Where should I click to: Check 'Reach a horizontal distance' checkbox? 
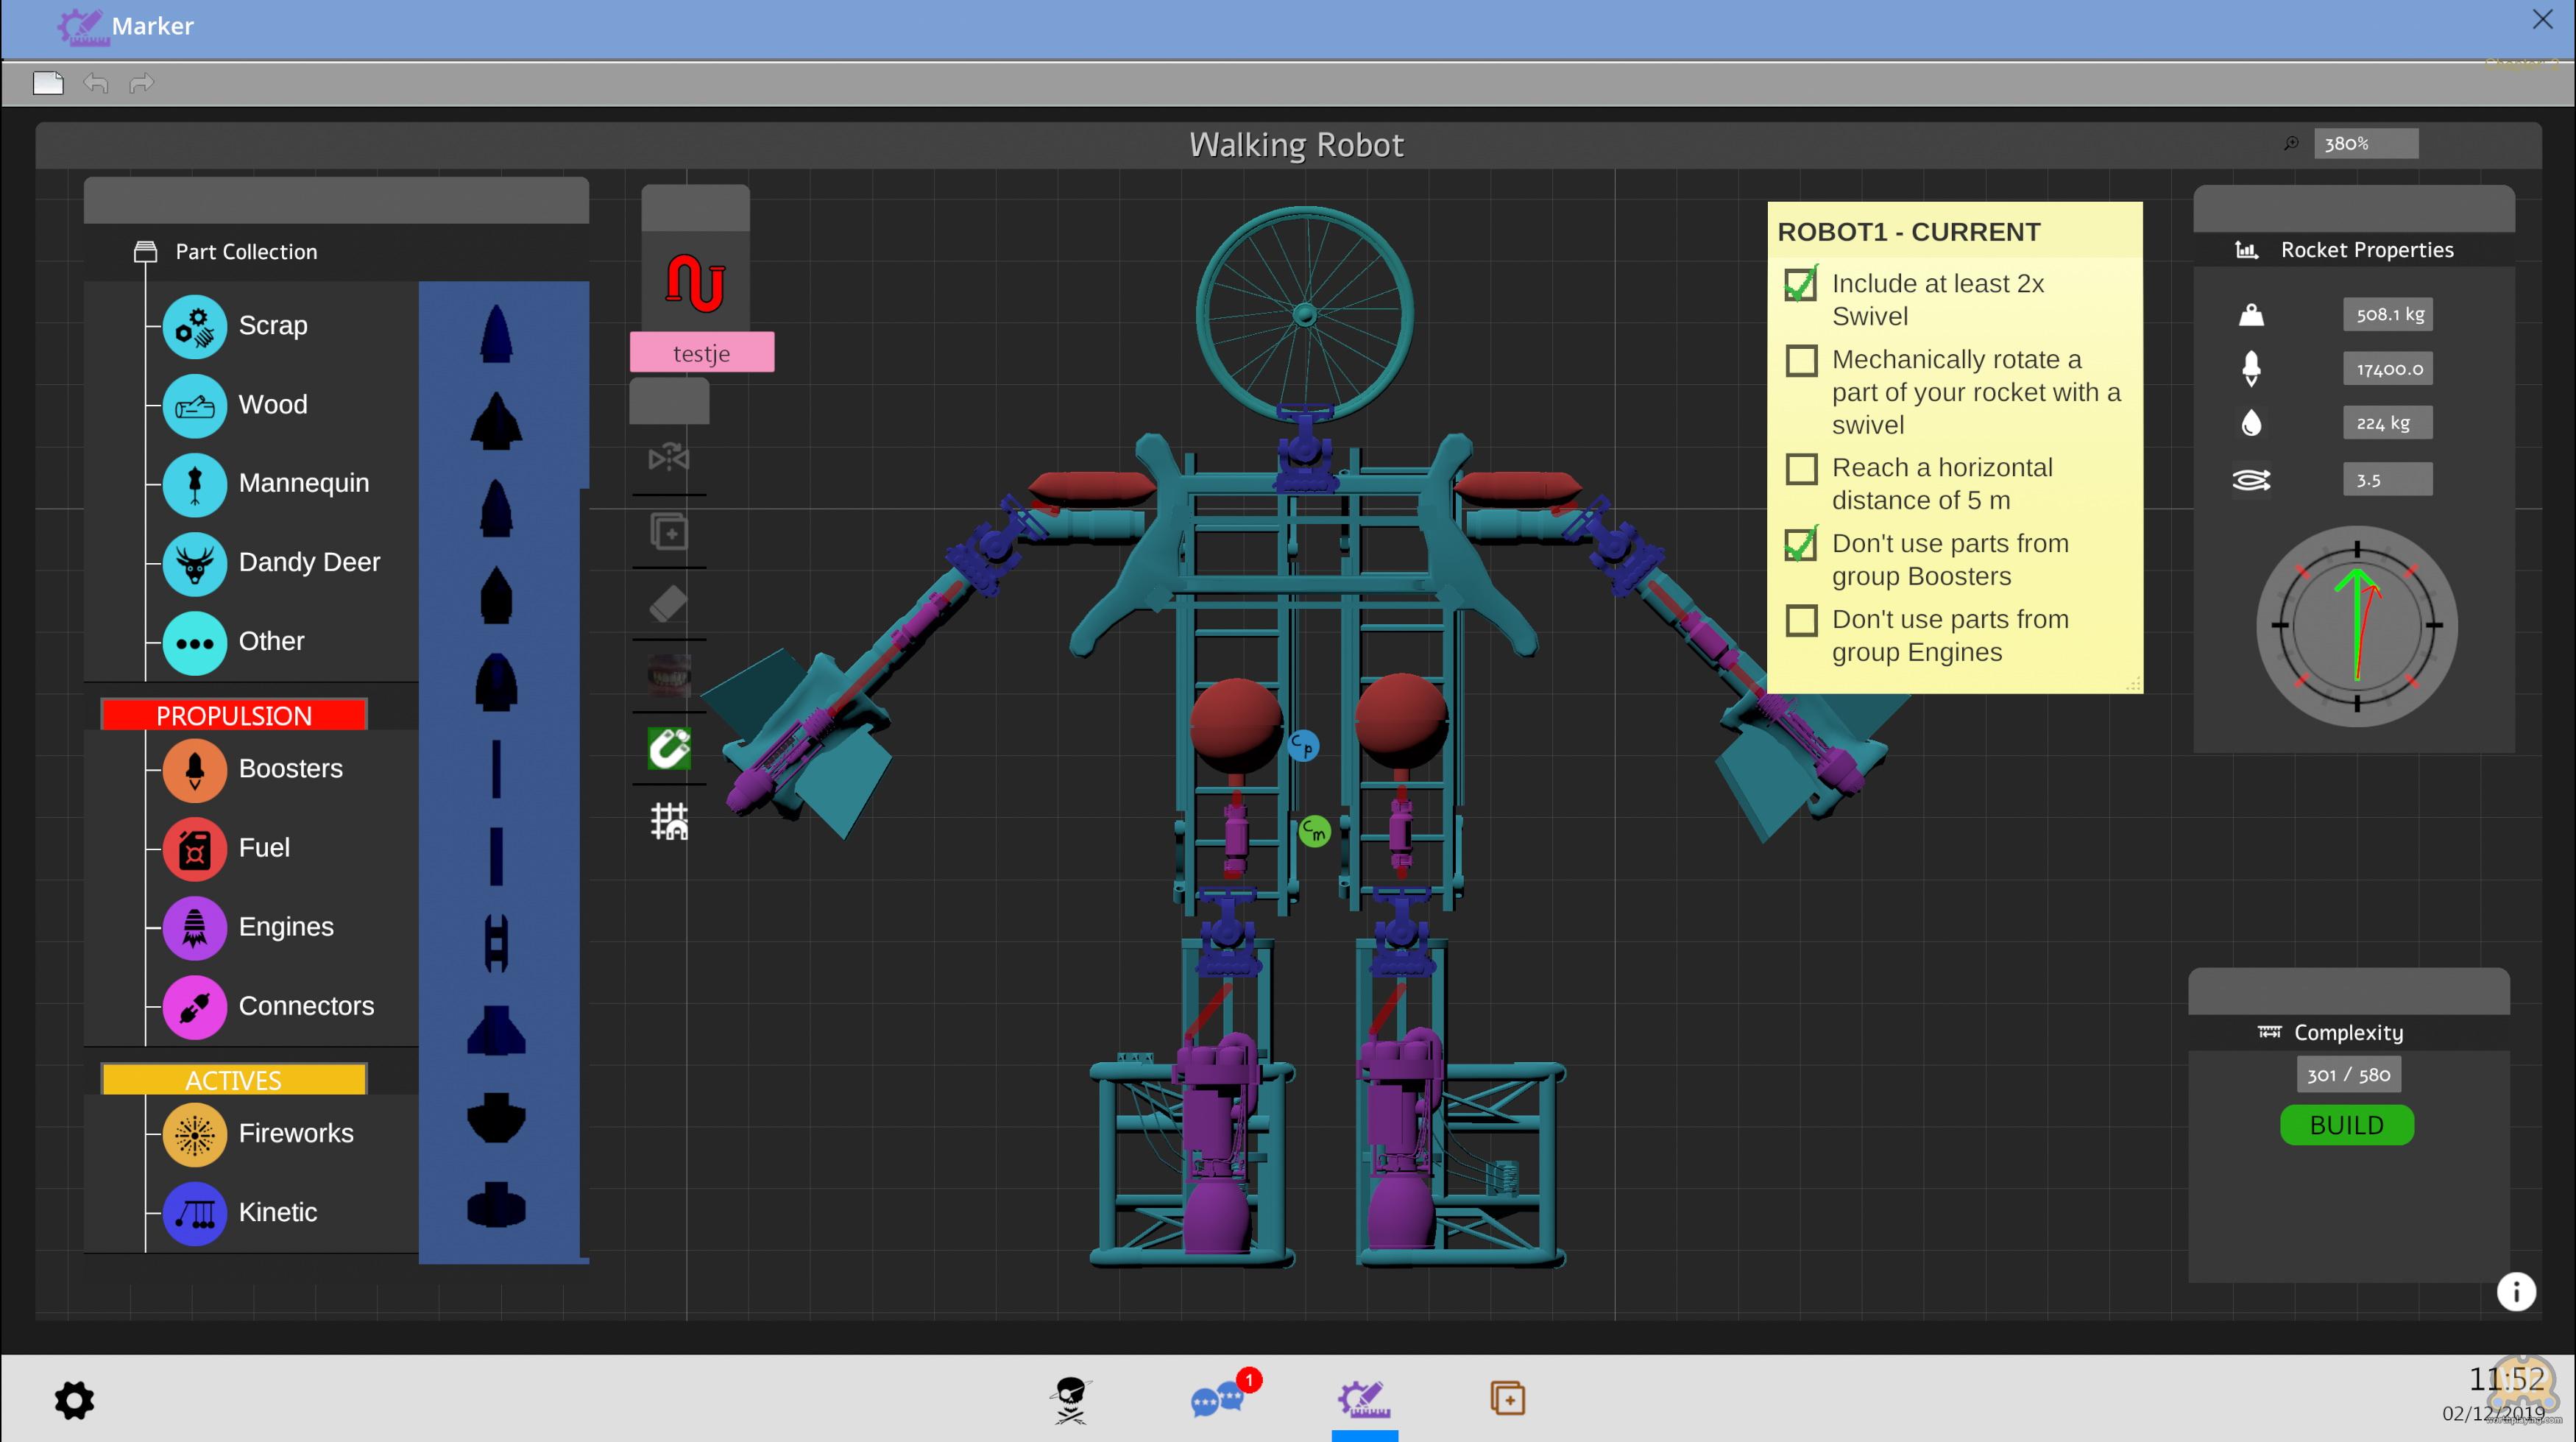[x=1801, y=469]
